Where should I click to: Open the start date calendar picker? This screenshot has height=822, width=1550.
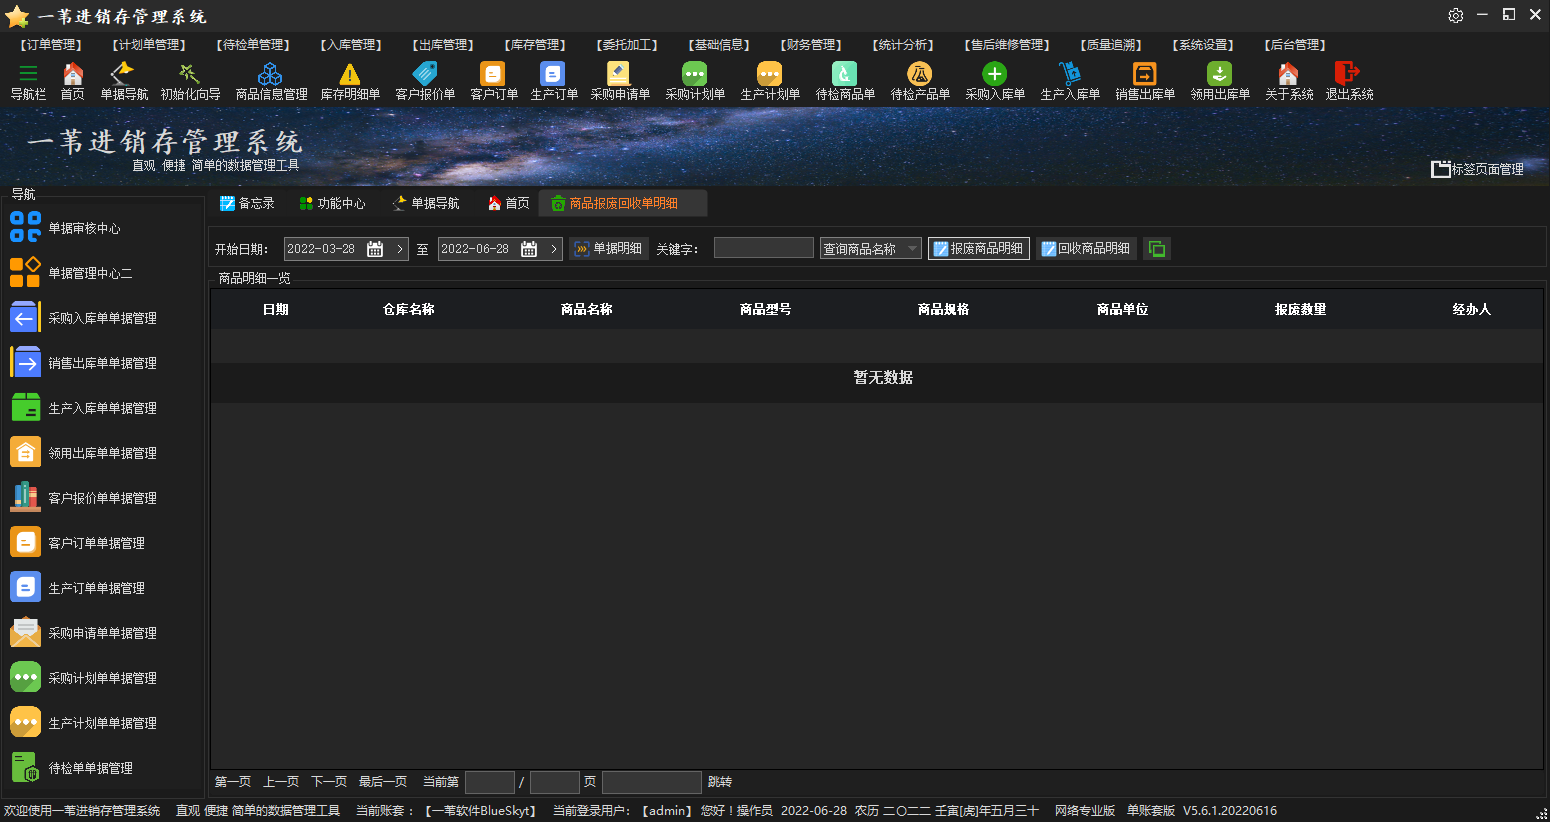pyautogui.click(x=375, y=249)
